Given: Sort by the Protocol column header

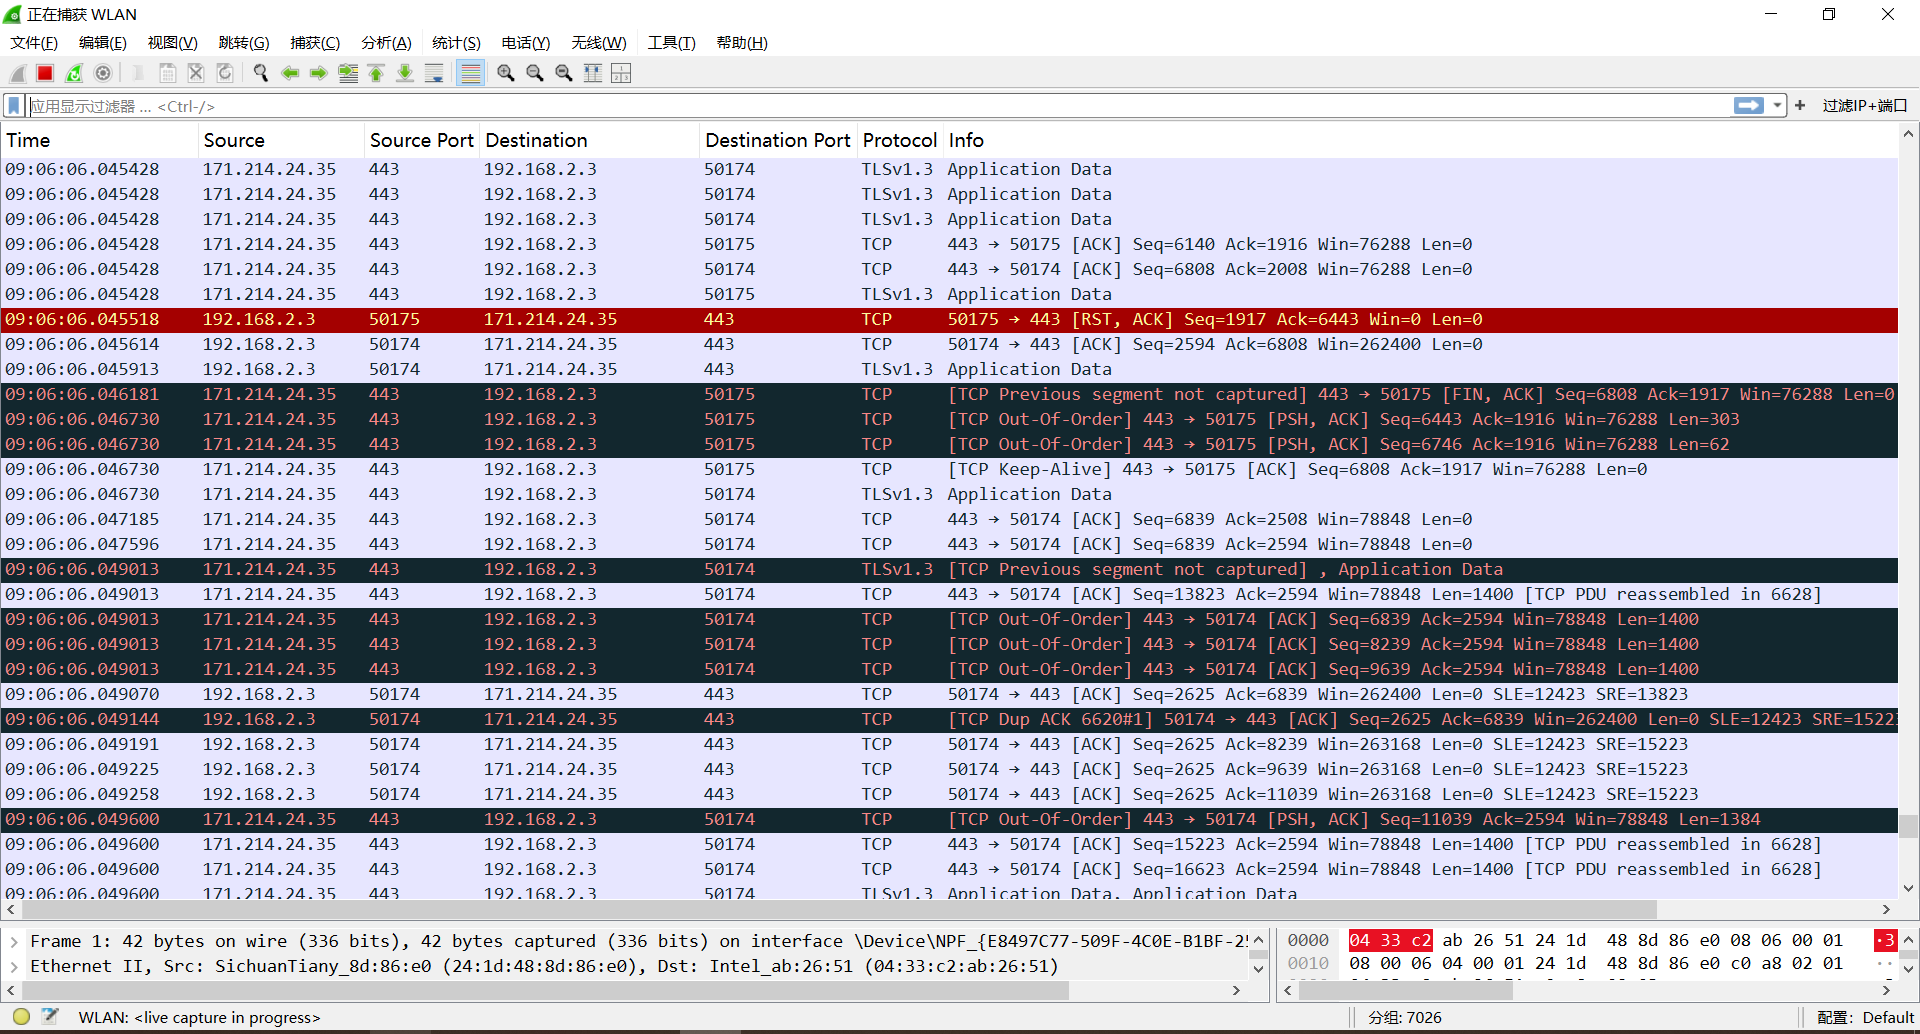Looking at the screenshot, I should tap(900, 140).
